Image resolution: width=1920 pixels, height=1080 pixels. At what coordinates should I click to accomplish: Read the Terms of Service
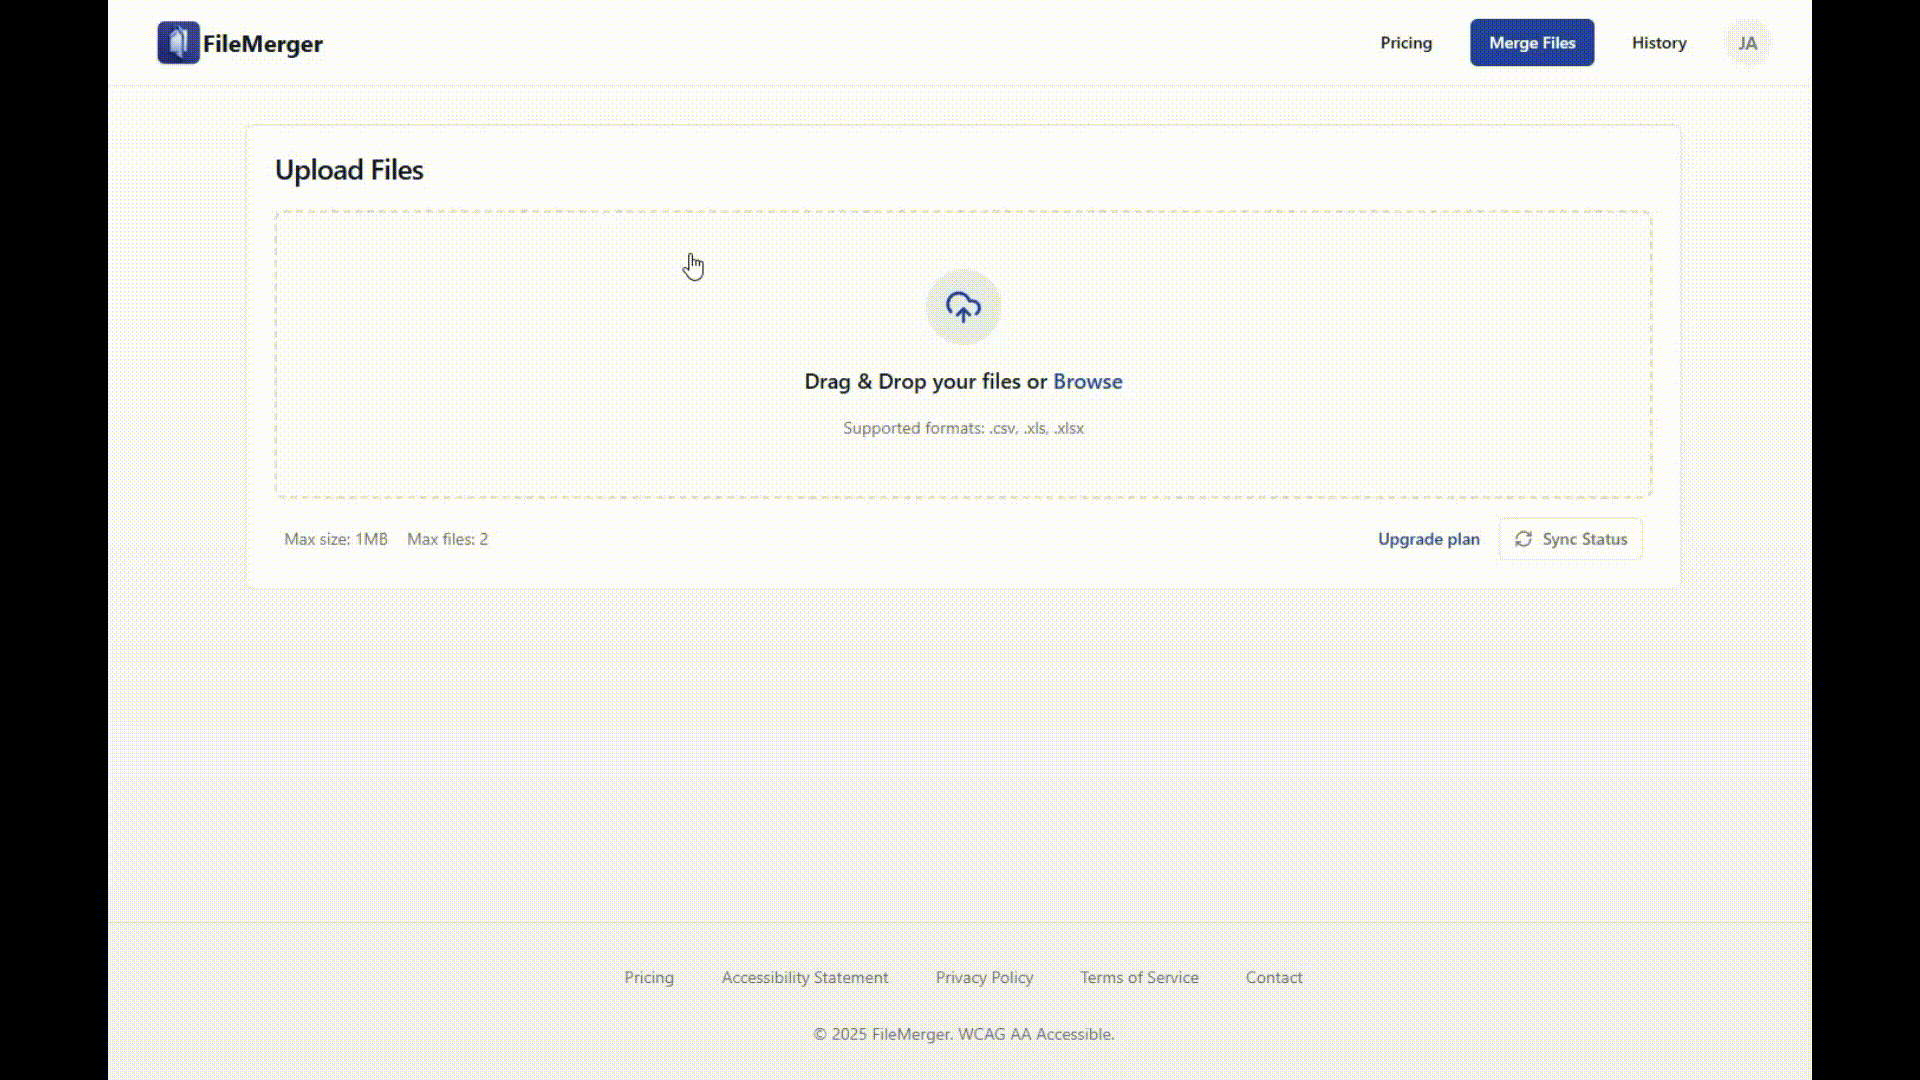[1139, 977]
